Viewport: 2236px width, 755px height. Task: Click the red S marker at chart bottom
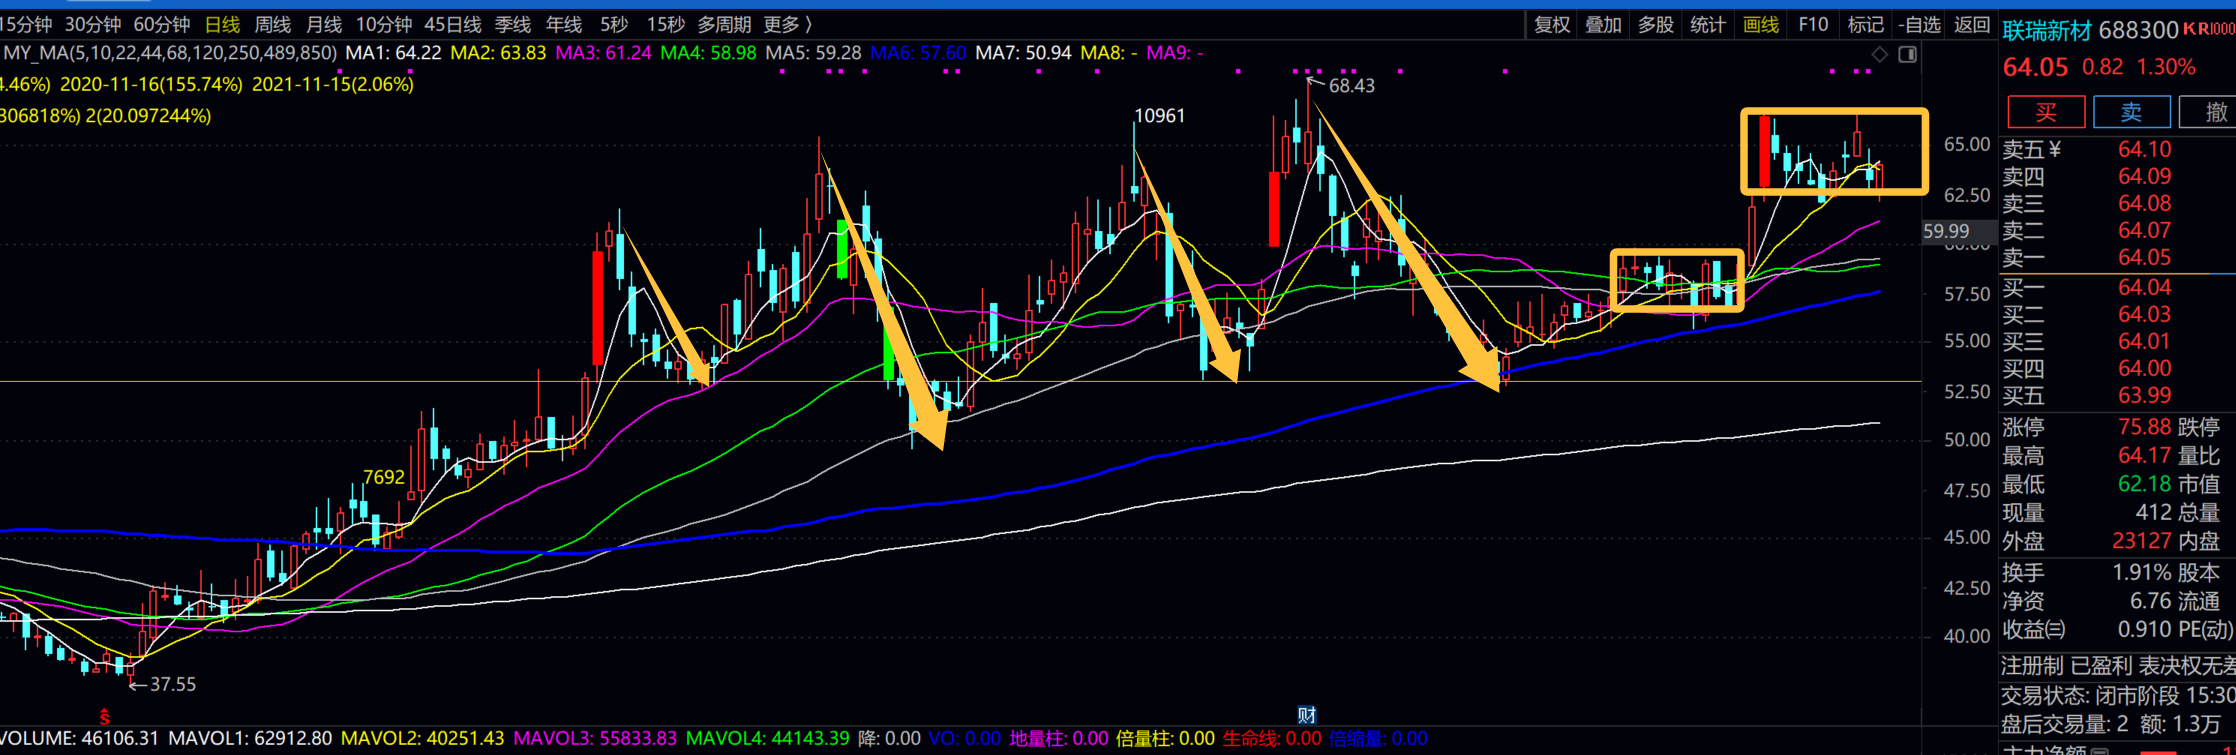(104, 716)
